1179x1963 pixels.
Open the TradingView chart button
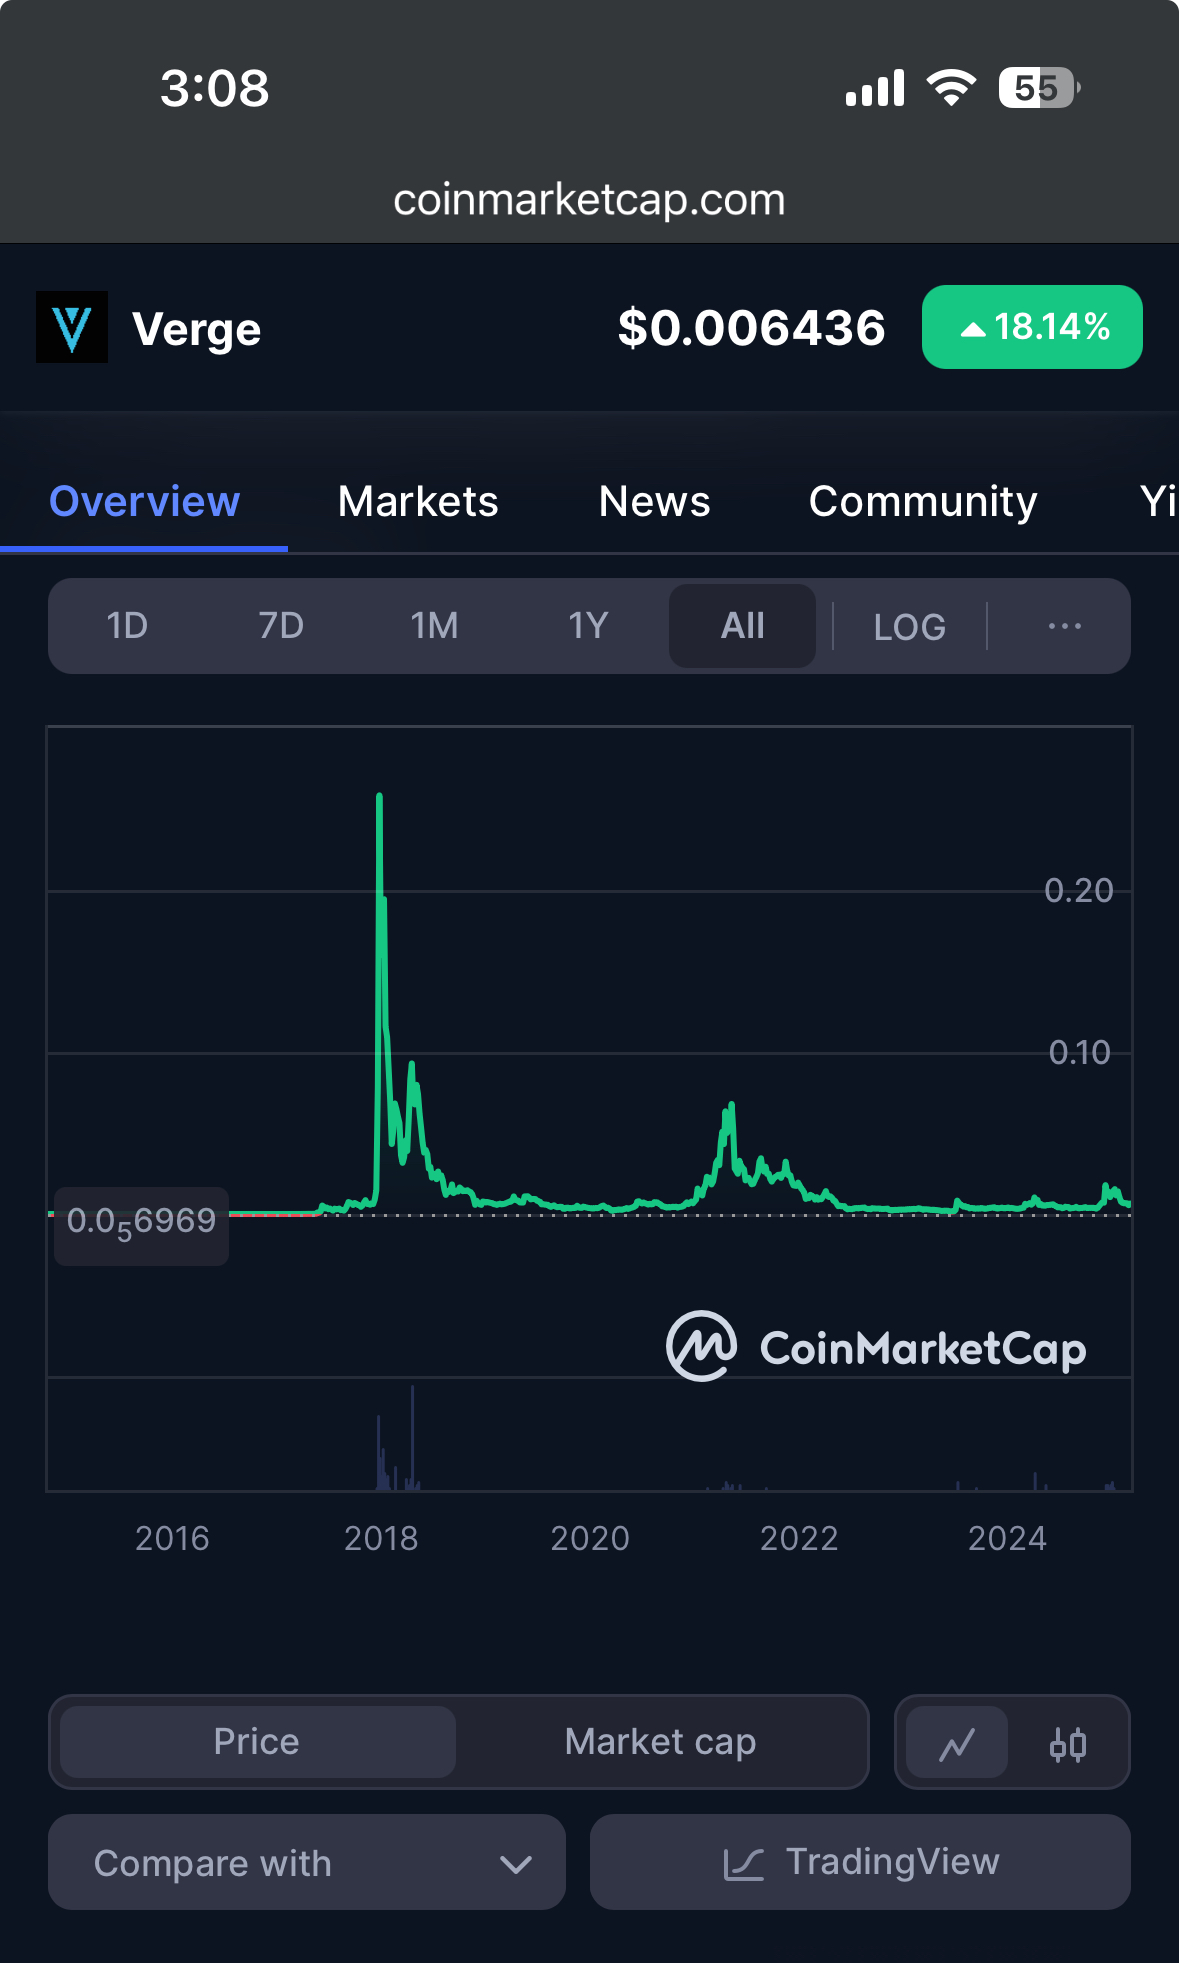click(860, 1862)
